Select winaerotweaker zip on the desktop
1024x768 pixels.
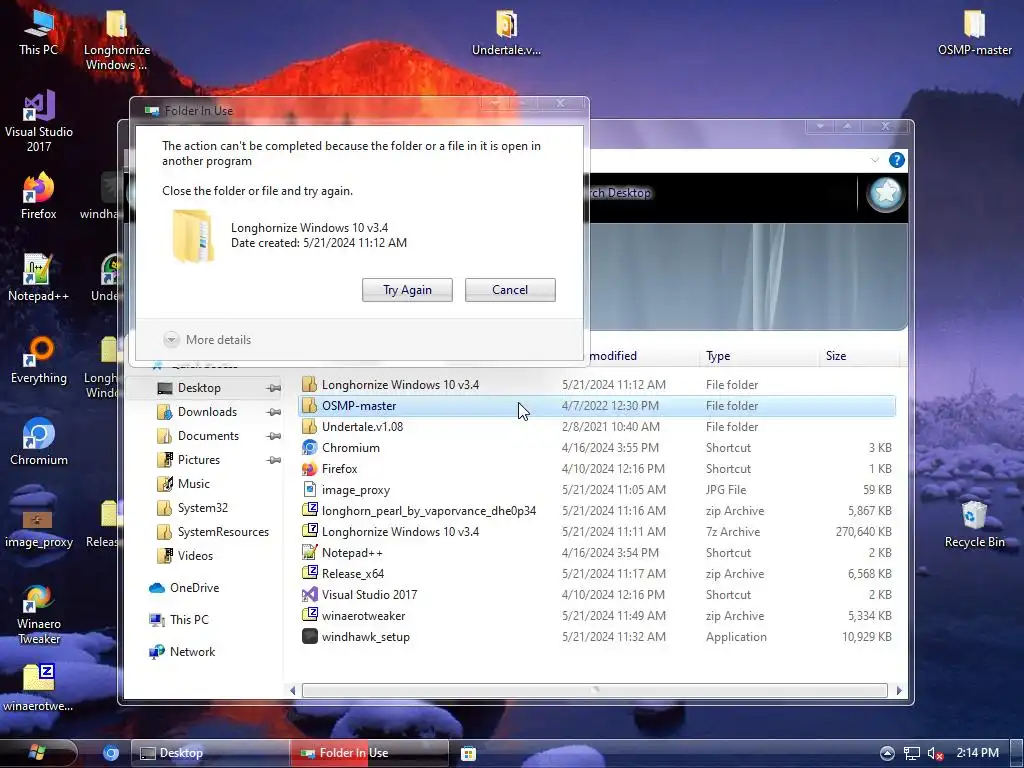[39, 687]
